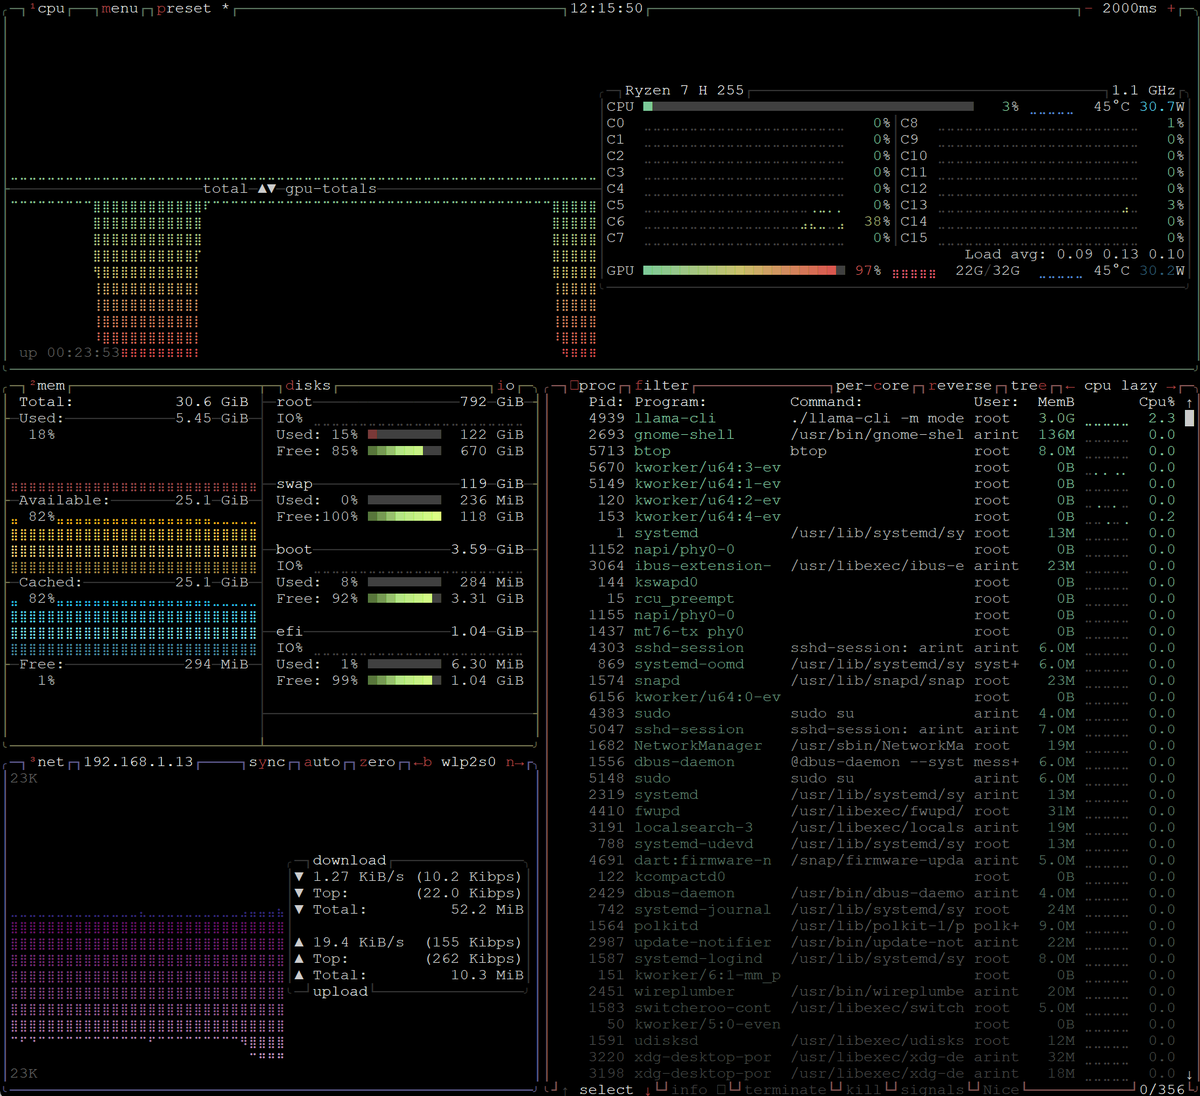Click the 192.168.1.13 IP address
Viewport: 1200px width, 1096px height.
tap(138, 762)
